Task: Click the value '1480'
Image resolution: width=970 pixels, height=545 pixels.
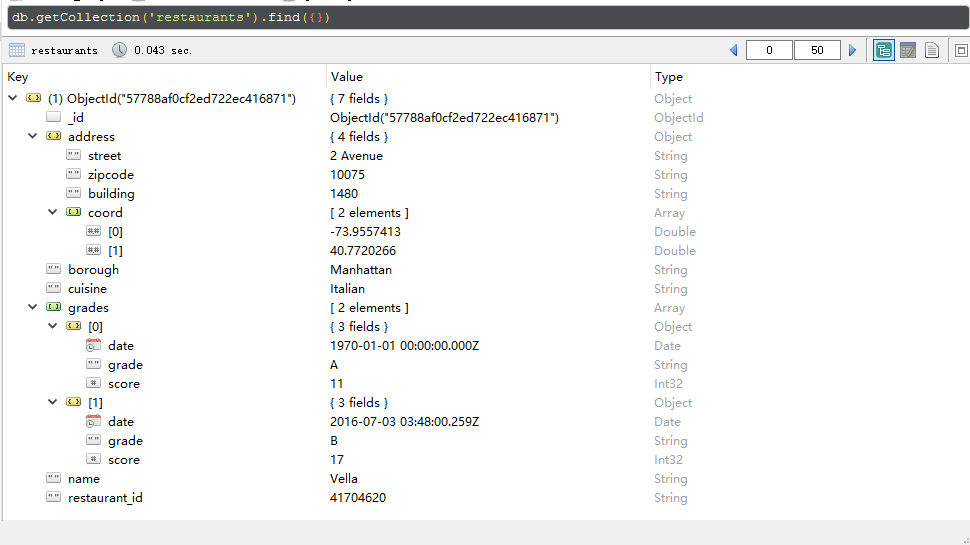Action: coord(344,194)
